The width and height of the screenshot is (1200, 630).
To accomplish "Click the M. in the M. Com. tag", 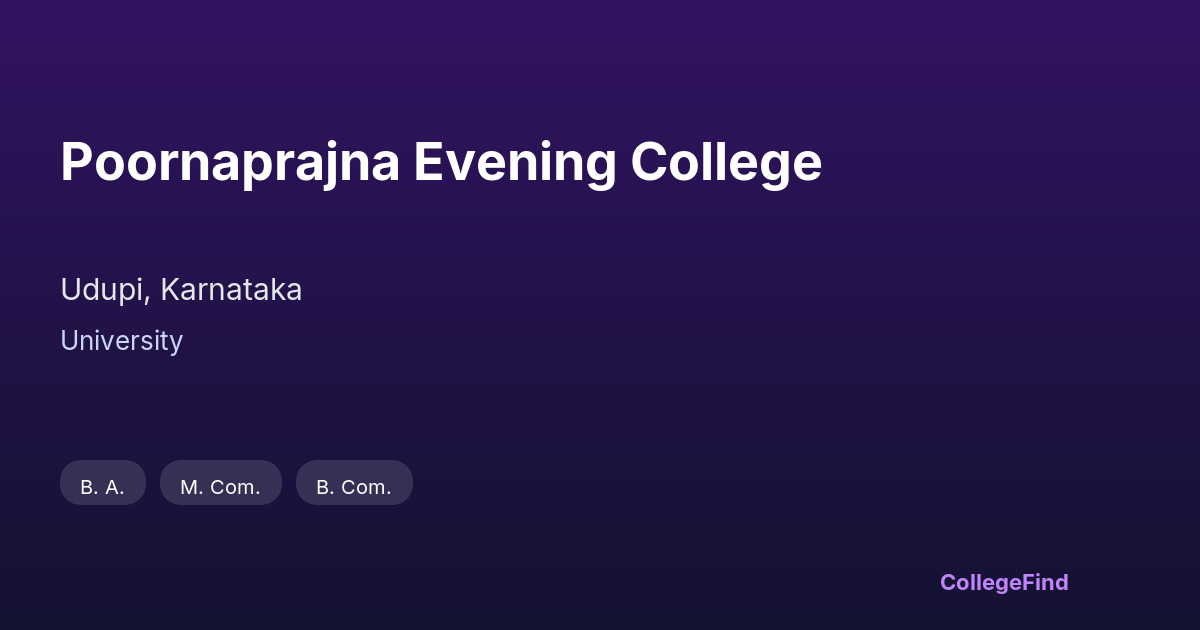I will click(191, 487).
